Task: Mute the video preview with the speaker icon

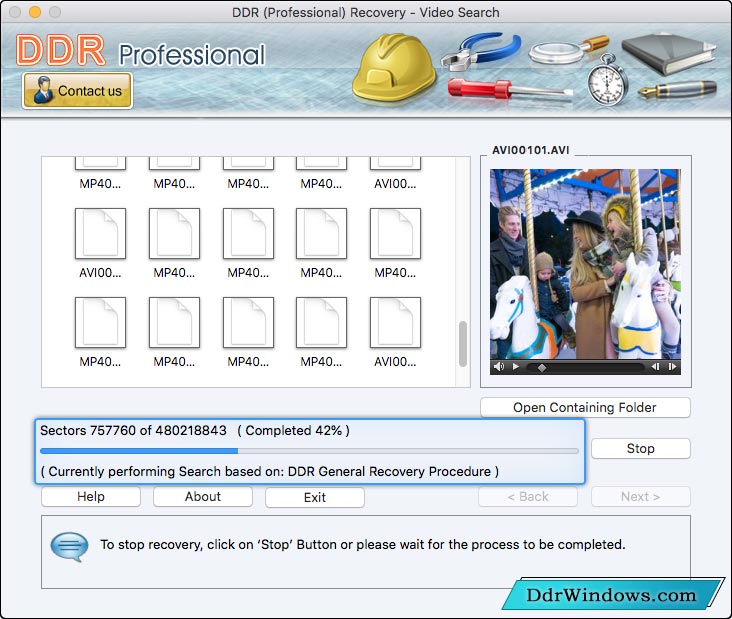Action: [499, 367]
